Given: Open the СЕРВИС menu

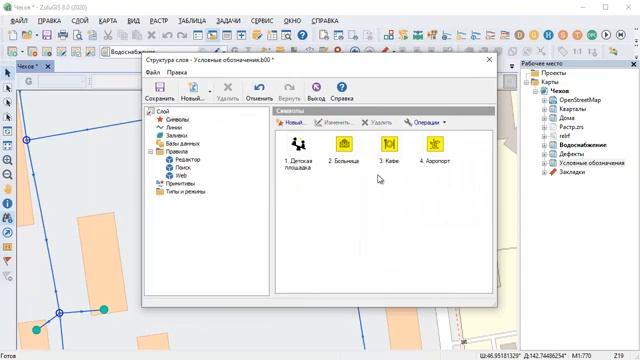Looking at the screenshot, I should [x=262, y=21].
